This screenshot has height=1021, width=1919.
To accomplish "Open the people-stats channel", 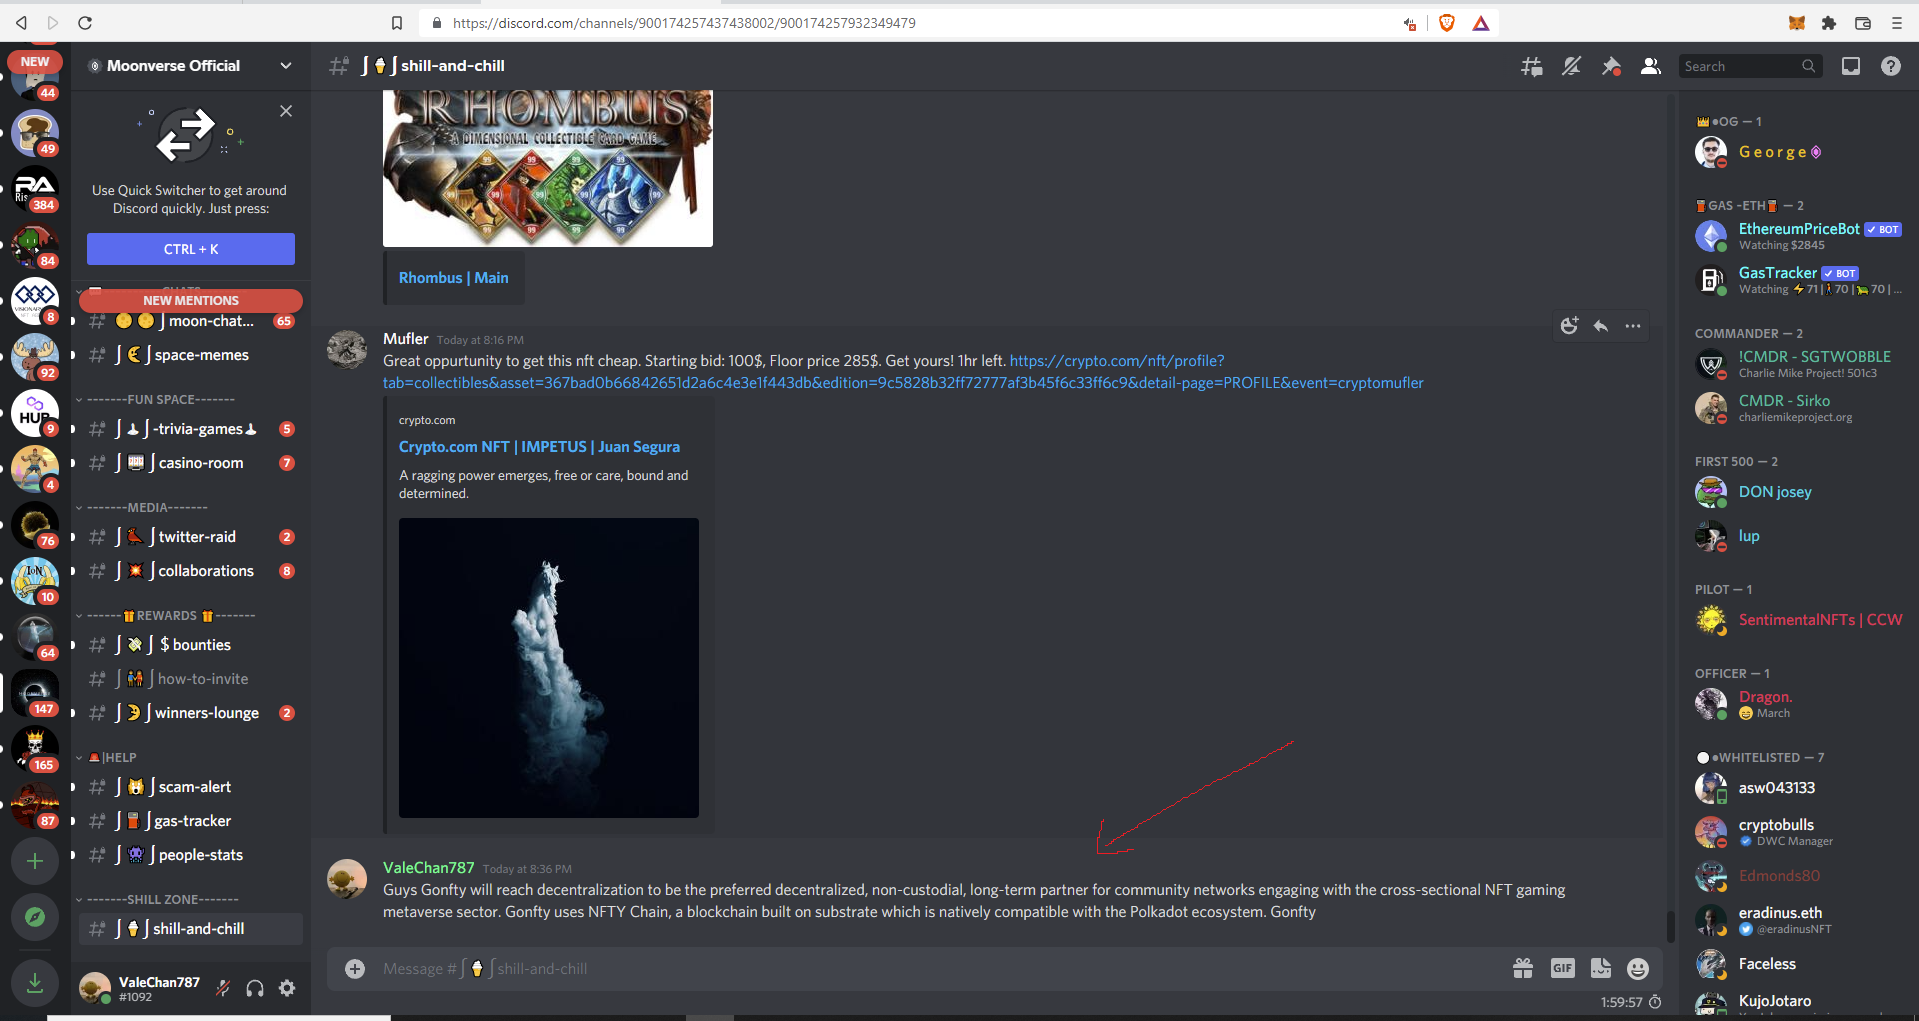I will (x=190, y=855).
